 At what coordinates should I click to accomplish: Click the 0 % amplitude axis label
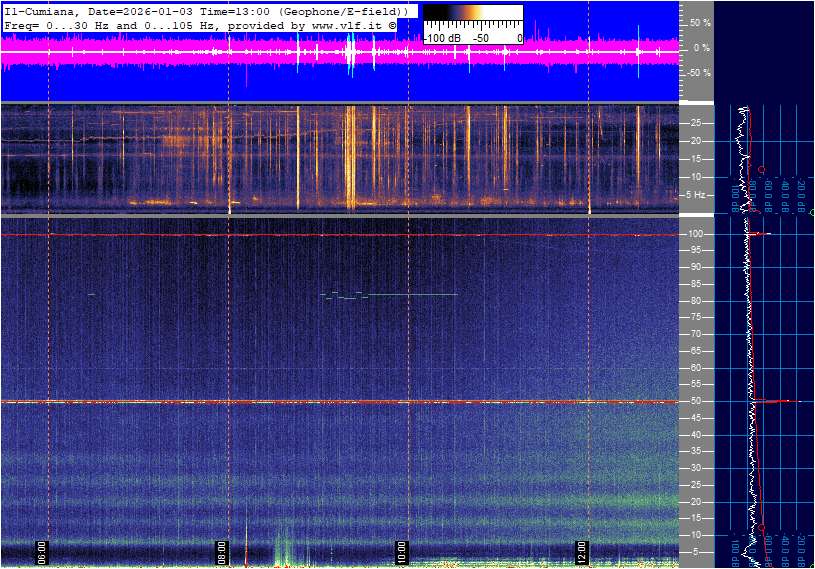(701, 48)
